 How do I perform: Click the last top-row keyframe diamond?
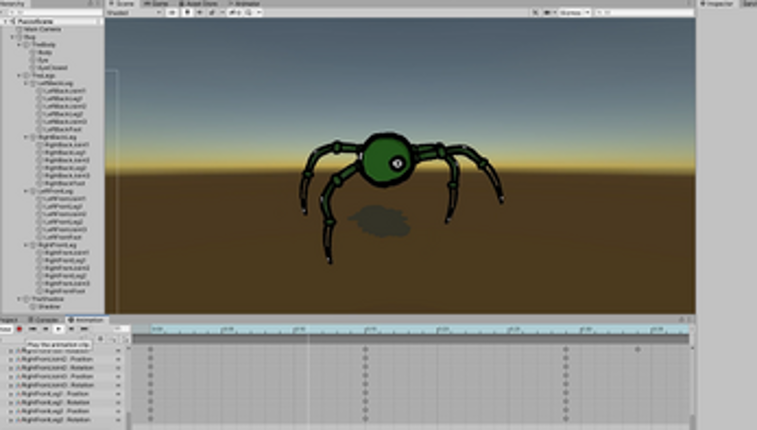638,349
